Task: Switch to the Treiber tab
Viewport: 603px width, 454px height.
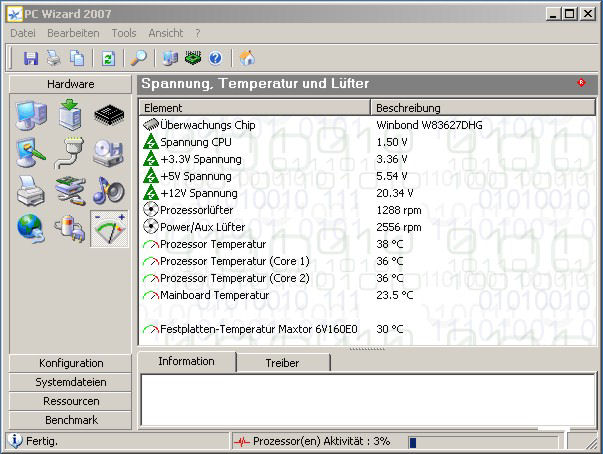Action: point(283,363)
